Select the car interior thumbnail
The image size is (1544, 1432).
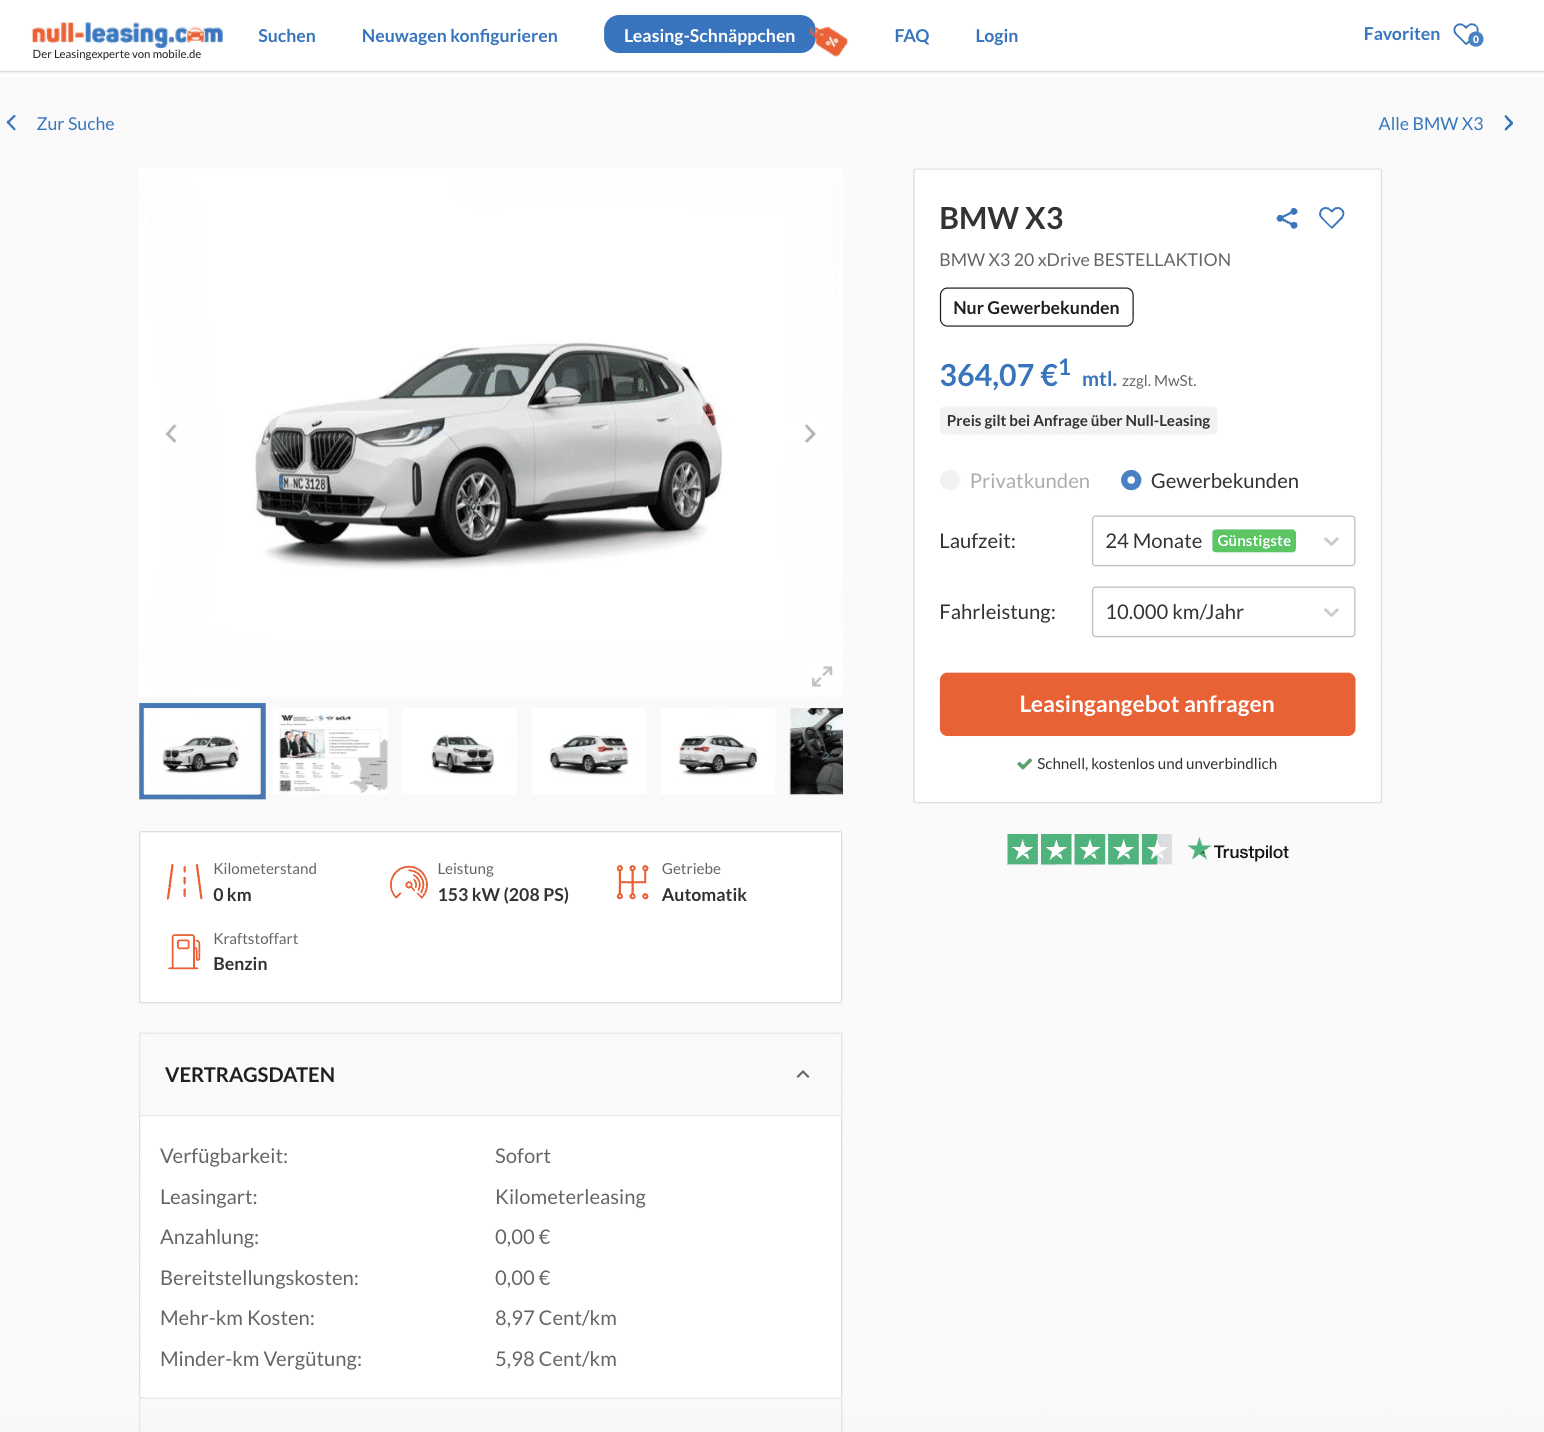[816, 752]
